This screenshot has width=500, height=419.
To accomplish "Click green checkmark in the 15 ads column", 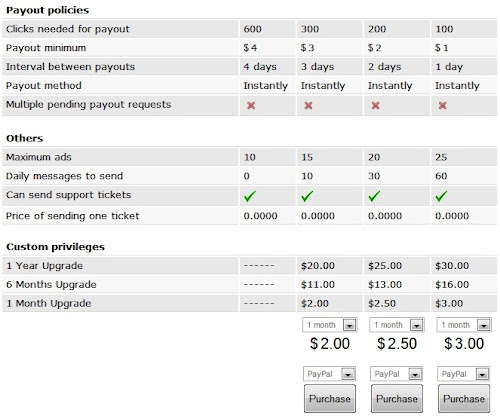I will click(307, 196).
